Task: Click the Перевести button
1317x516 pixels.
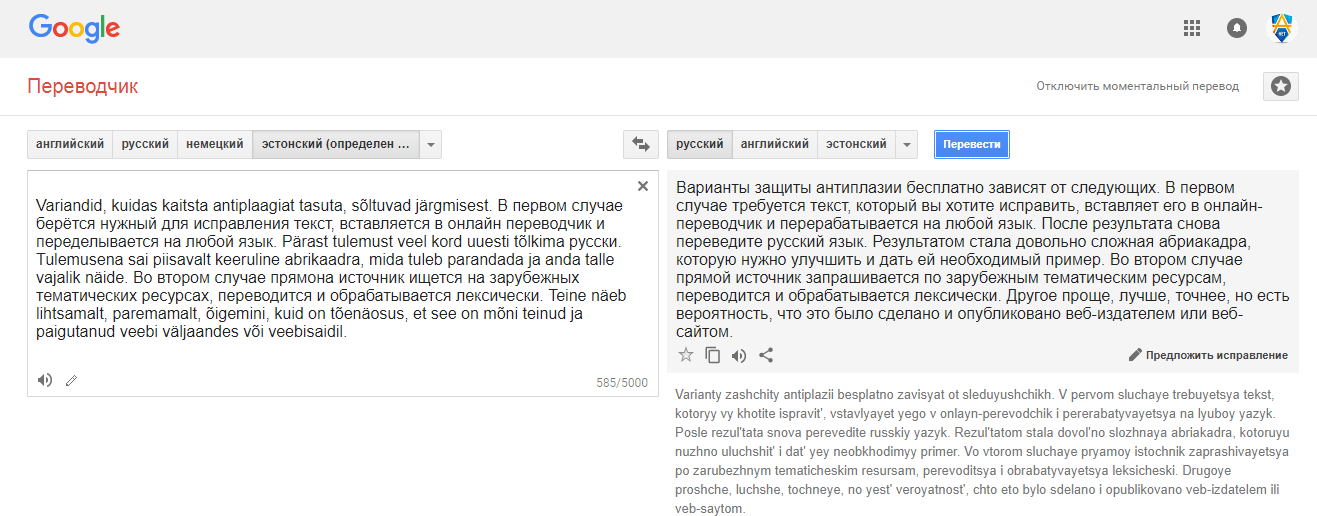Action: 972,144
